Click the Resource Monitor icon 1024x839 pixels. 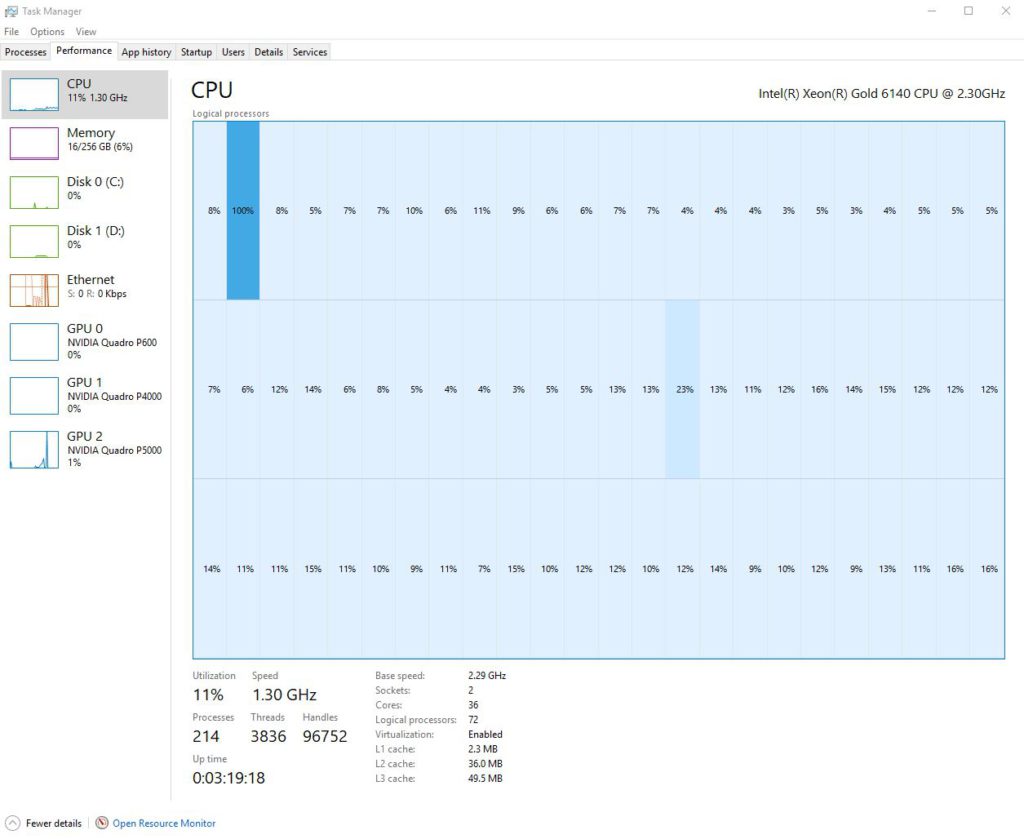point(102,823)
